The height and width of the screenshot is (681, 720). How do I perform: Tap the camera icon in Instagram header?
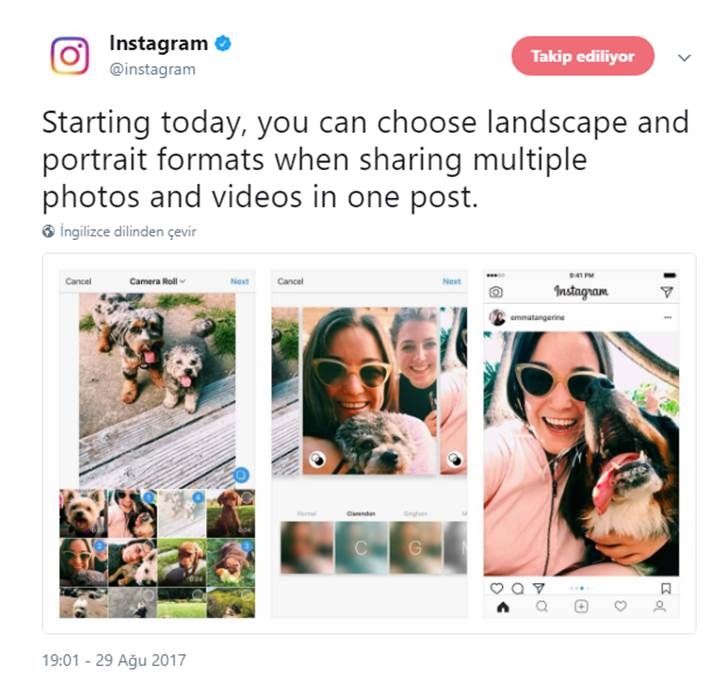click(x=495, y=292)
